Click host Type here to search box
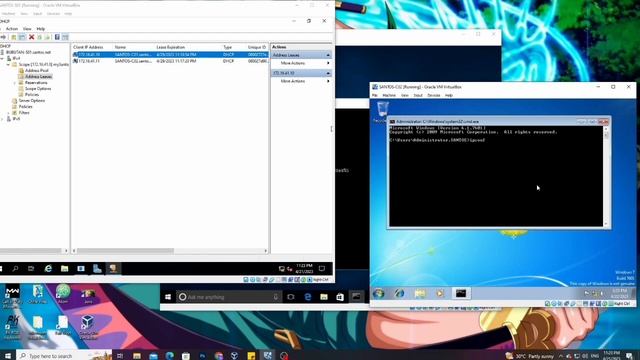This screenshot has height=360, width=640. coord(64,356)
